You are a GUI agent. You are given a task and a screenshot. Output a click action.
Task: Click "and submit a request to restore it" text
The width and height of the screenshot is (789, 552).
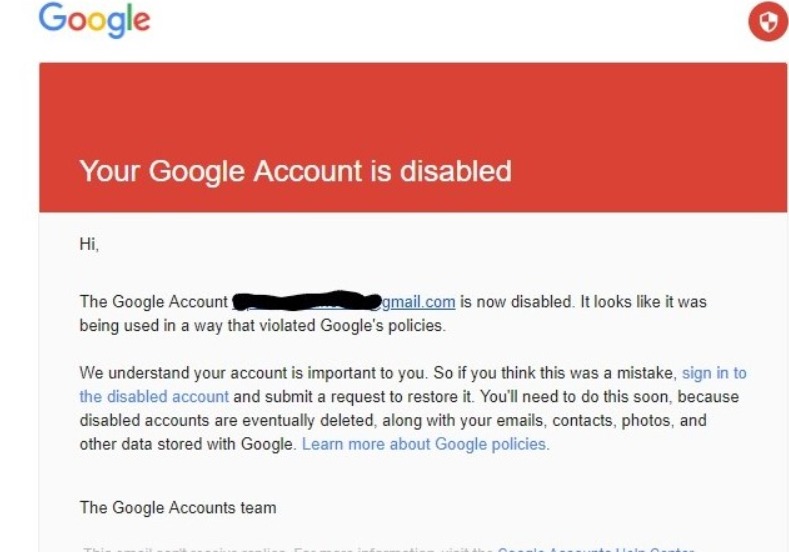pos(354,397)
